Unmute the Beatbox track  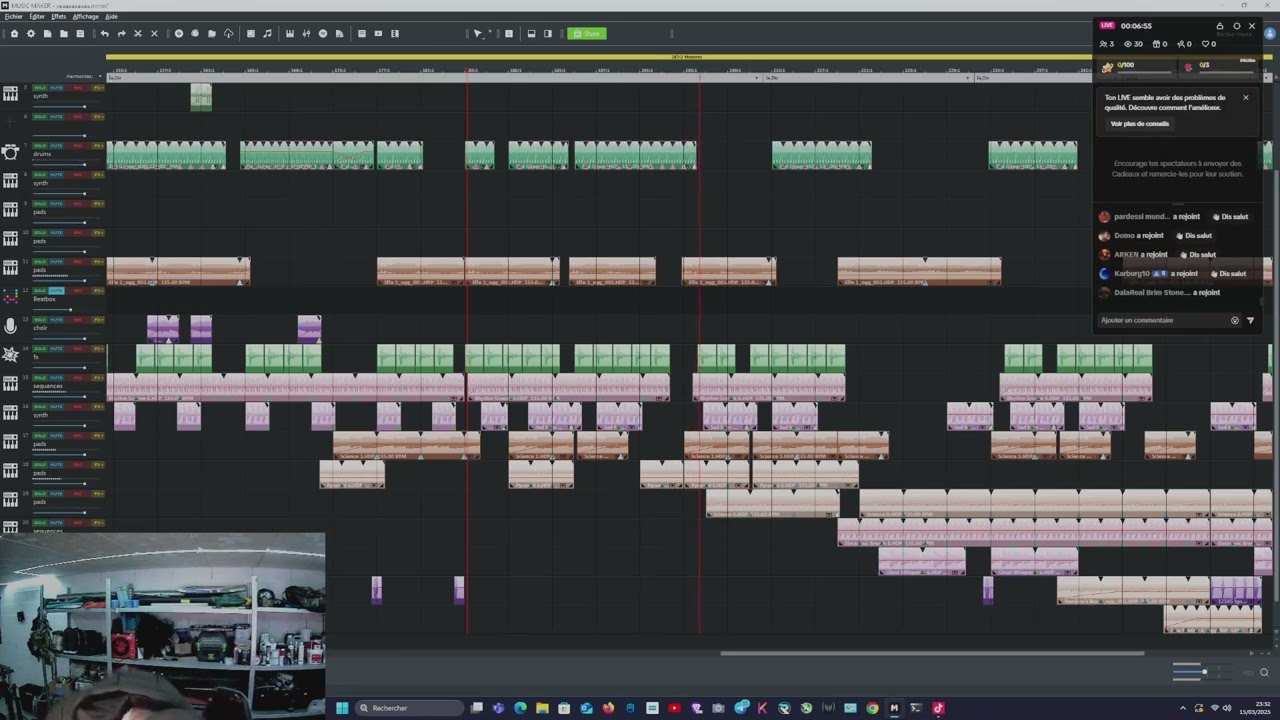coord(56,291)
